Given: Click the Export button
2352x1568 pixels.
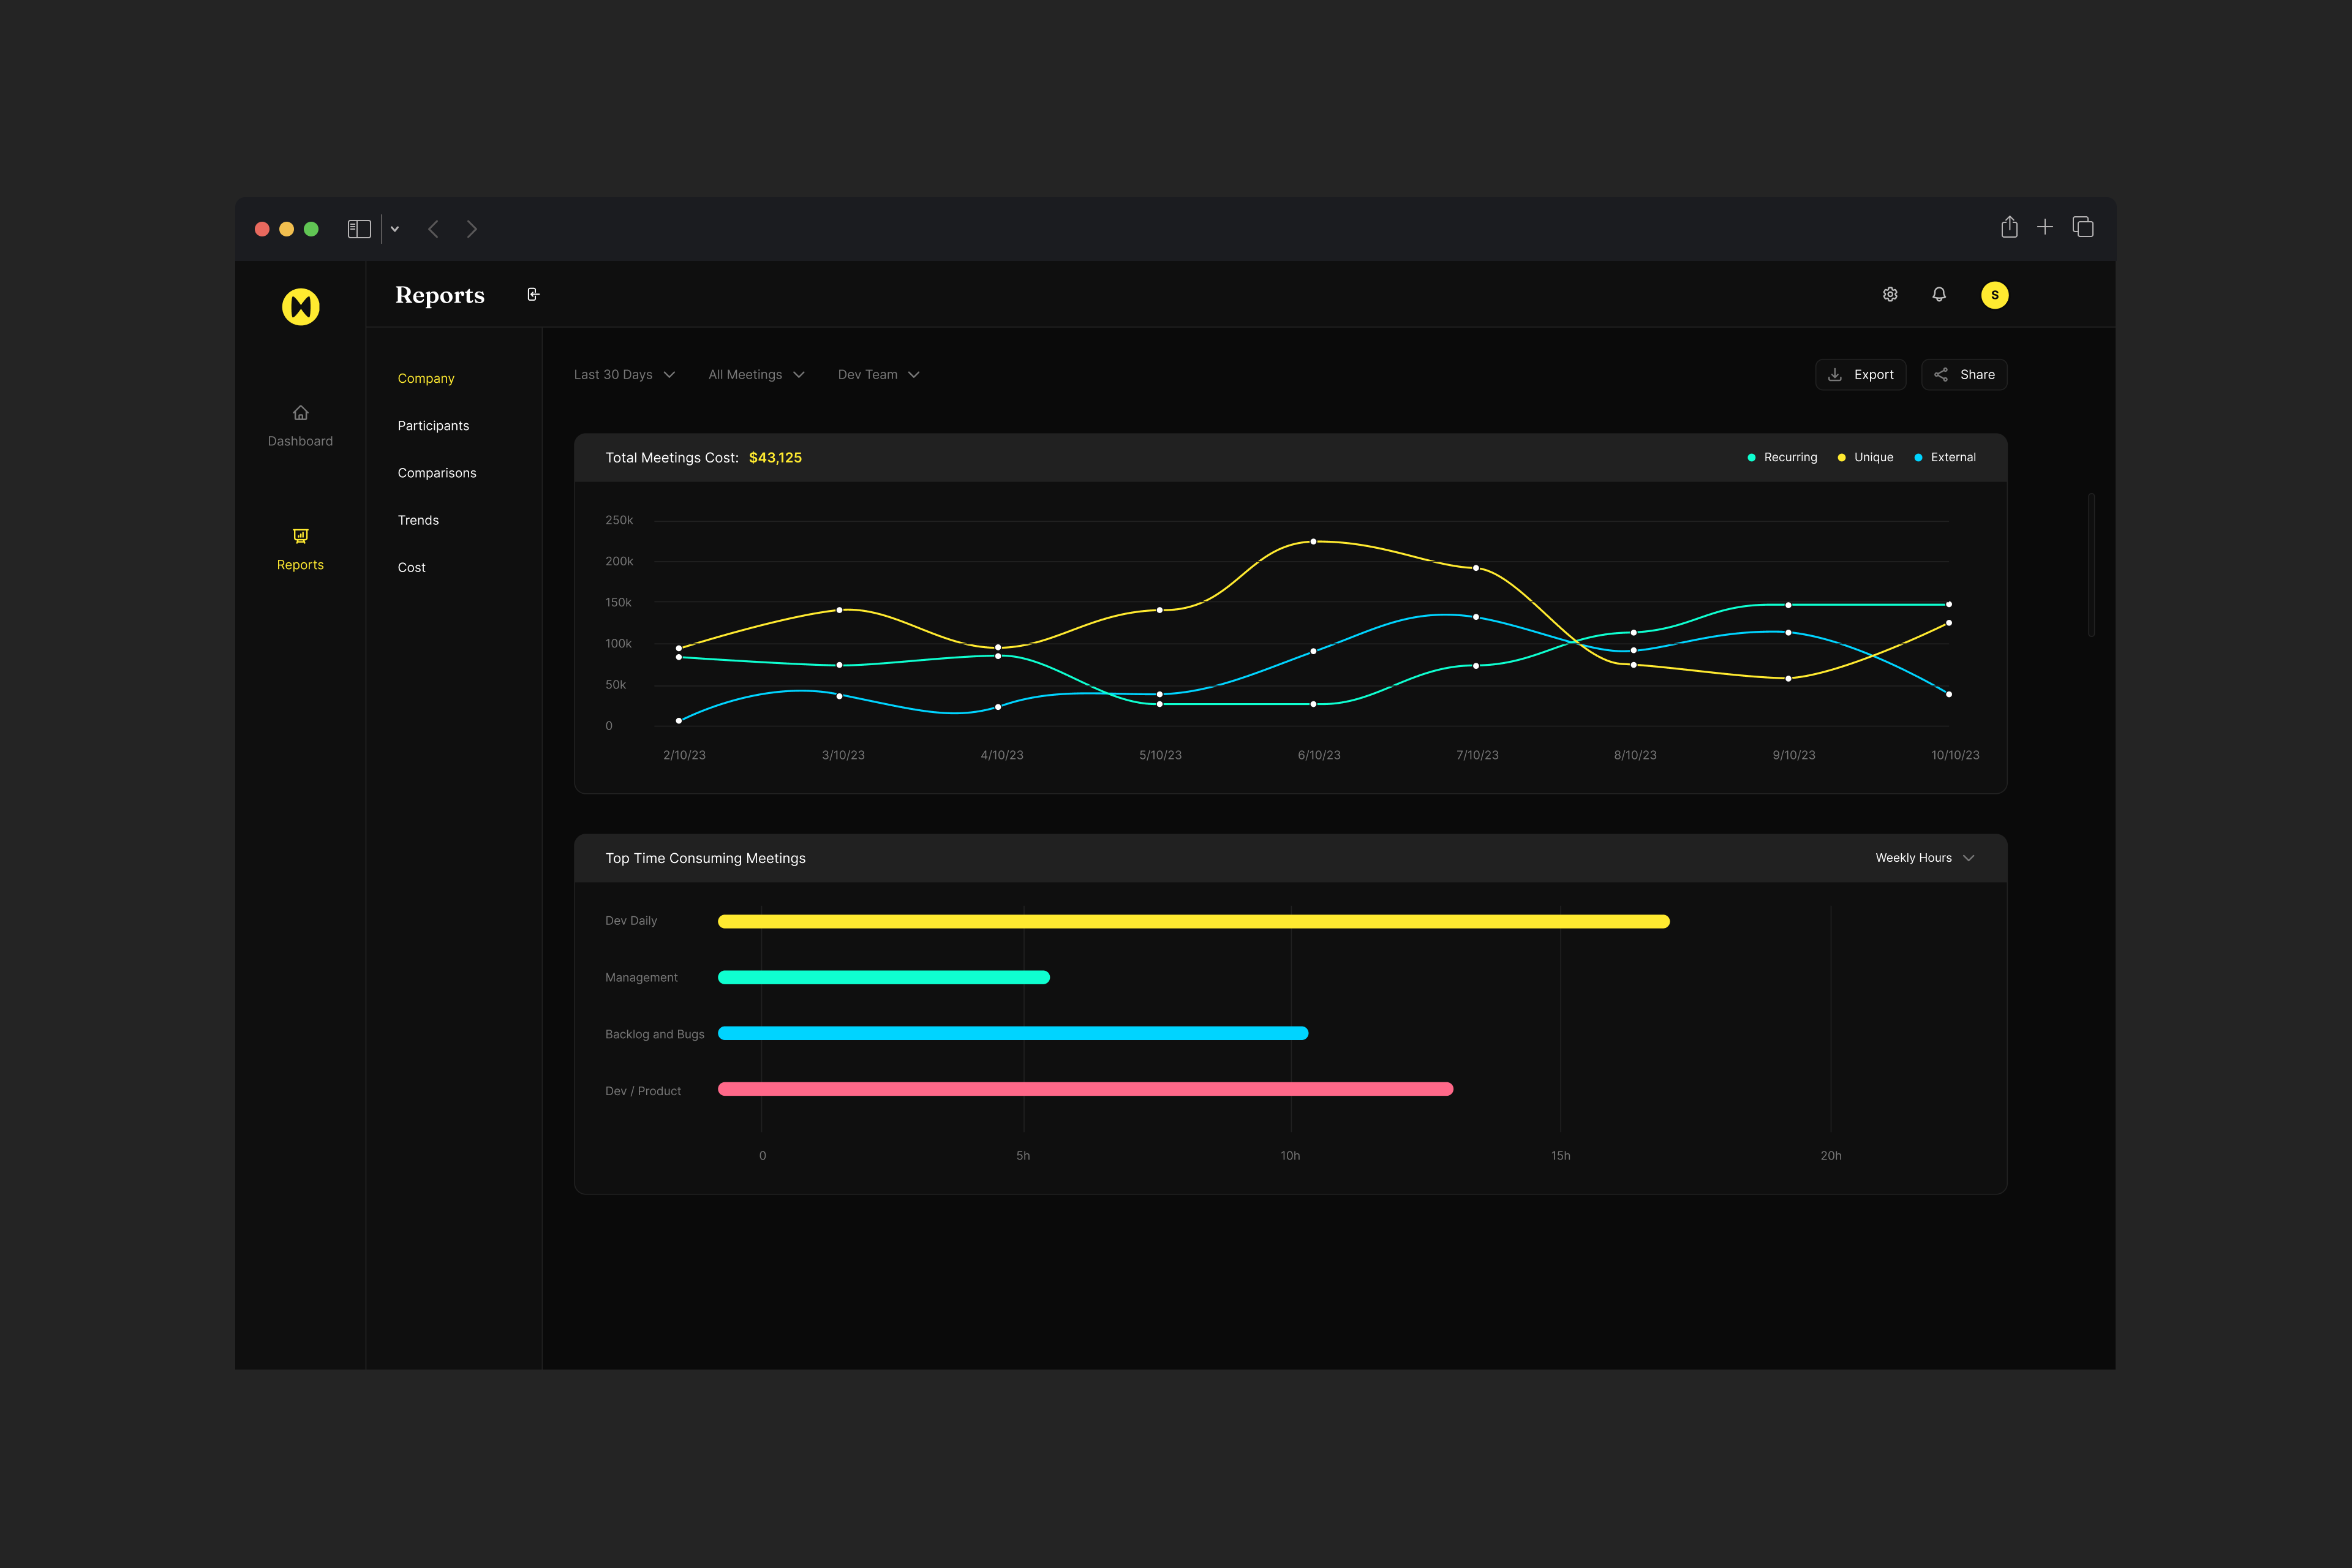Looking at the screenshot, I should [1860, 375].
